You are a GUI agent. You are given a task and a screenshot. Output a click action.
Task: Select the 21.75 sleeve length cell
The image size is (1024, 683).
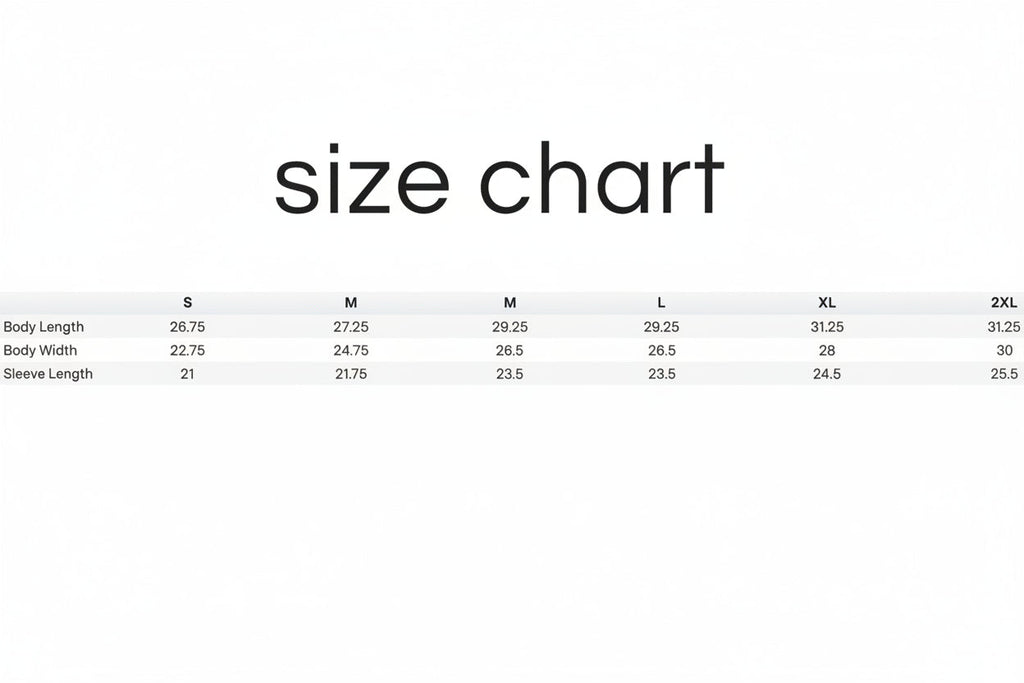(351, 374)
